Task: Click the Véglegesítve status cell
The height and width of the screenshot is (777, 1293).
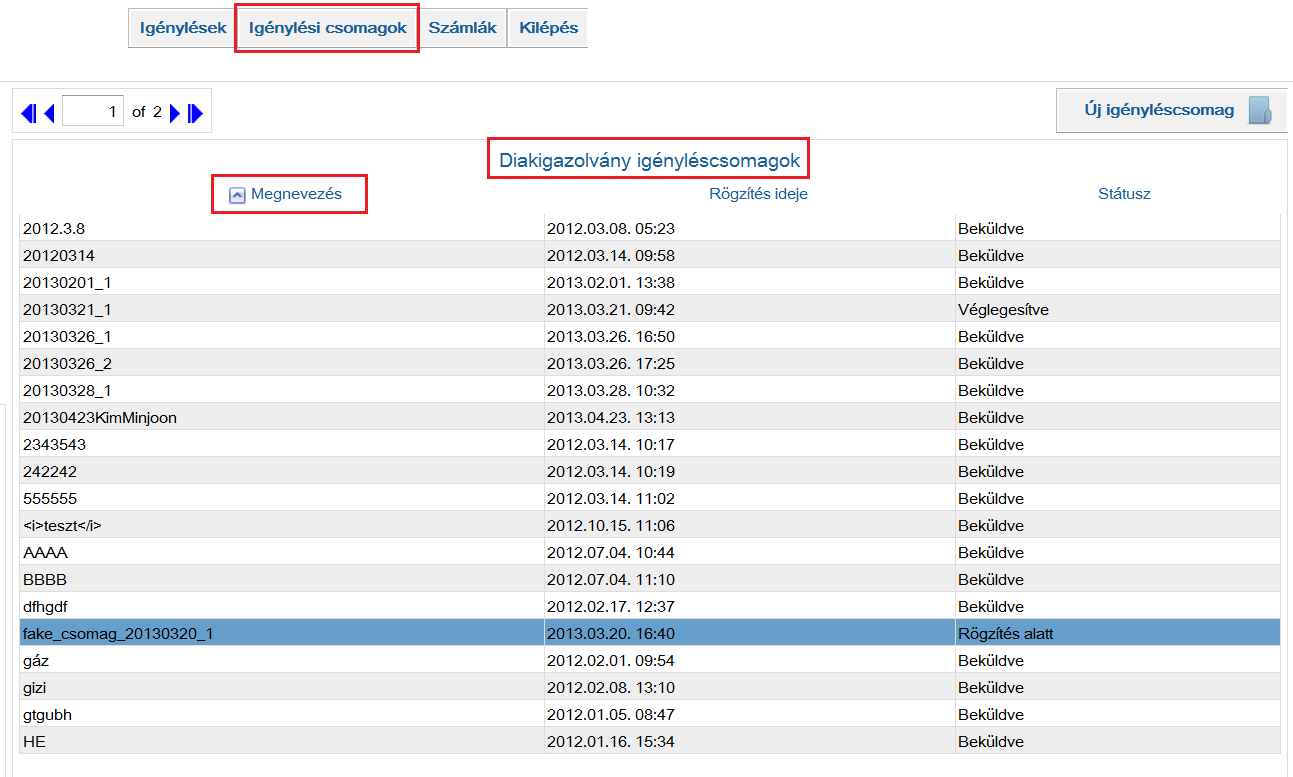Action: point(1118,309)
